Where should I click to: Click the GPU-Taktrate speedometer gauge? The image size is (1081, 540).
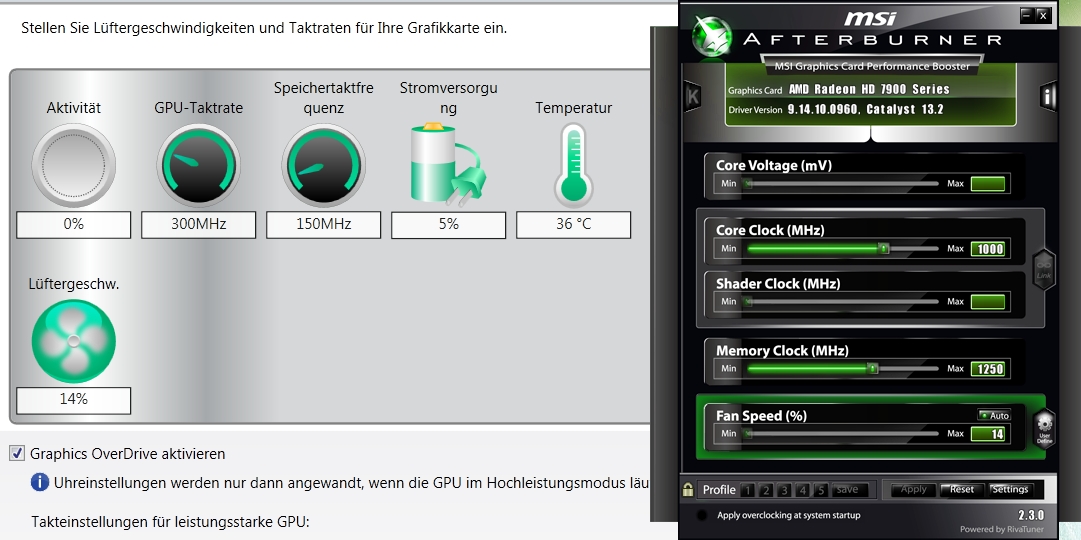(x=199, y=166)
